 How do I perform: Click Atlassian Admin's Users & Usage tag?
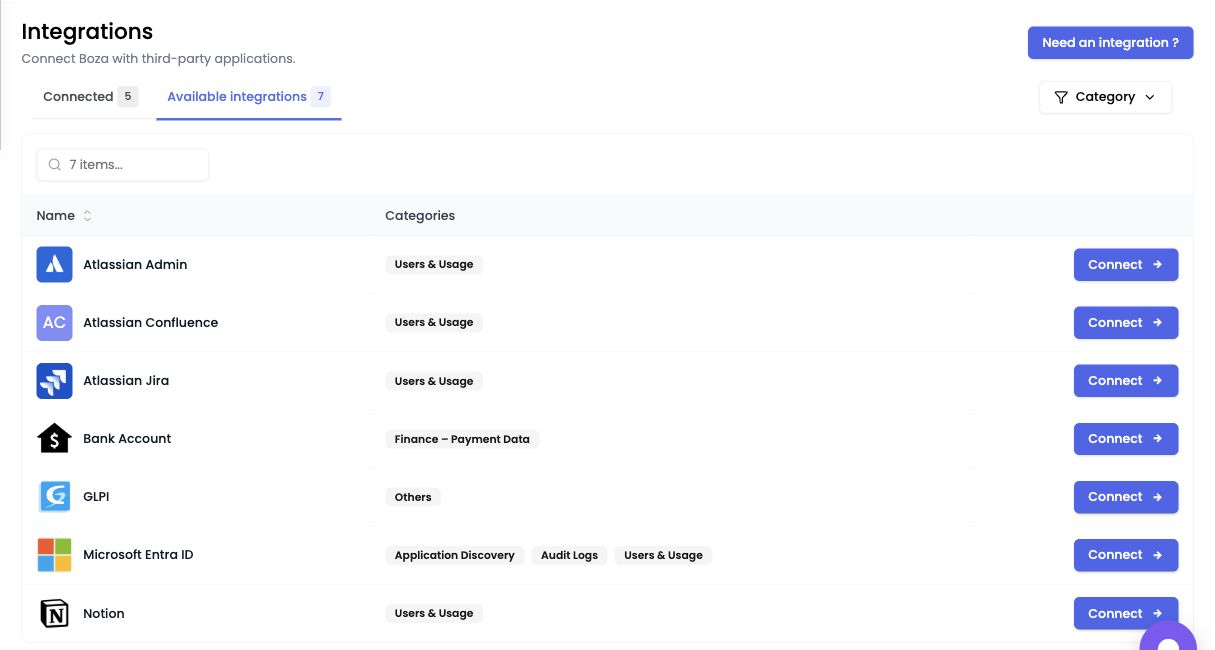(x=434, y=265)
